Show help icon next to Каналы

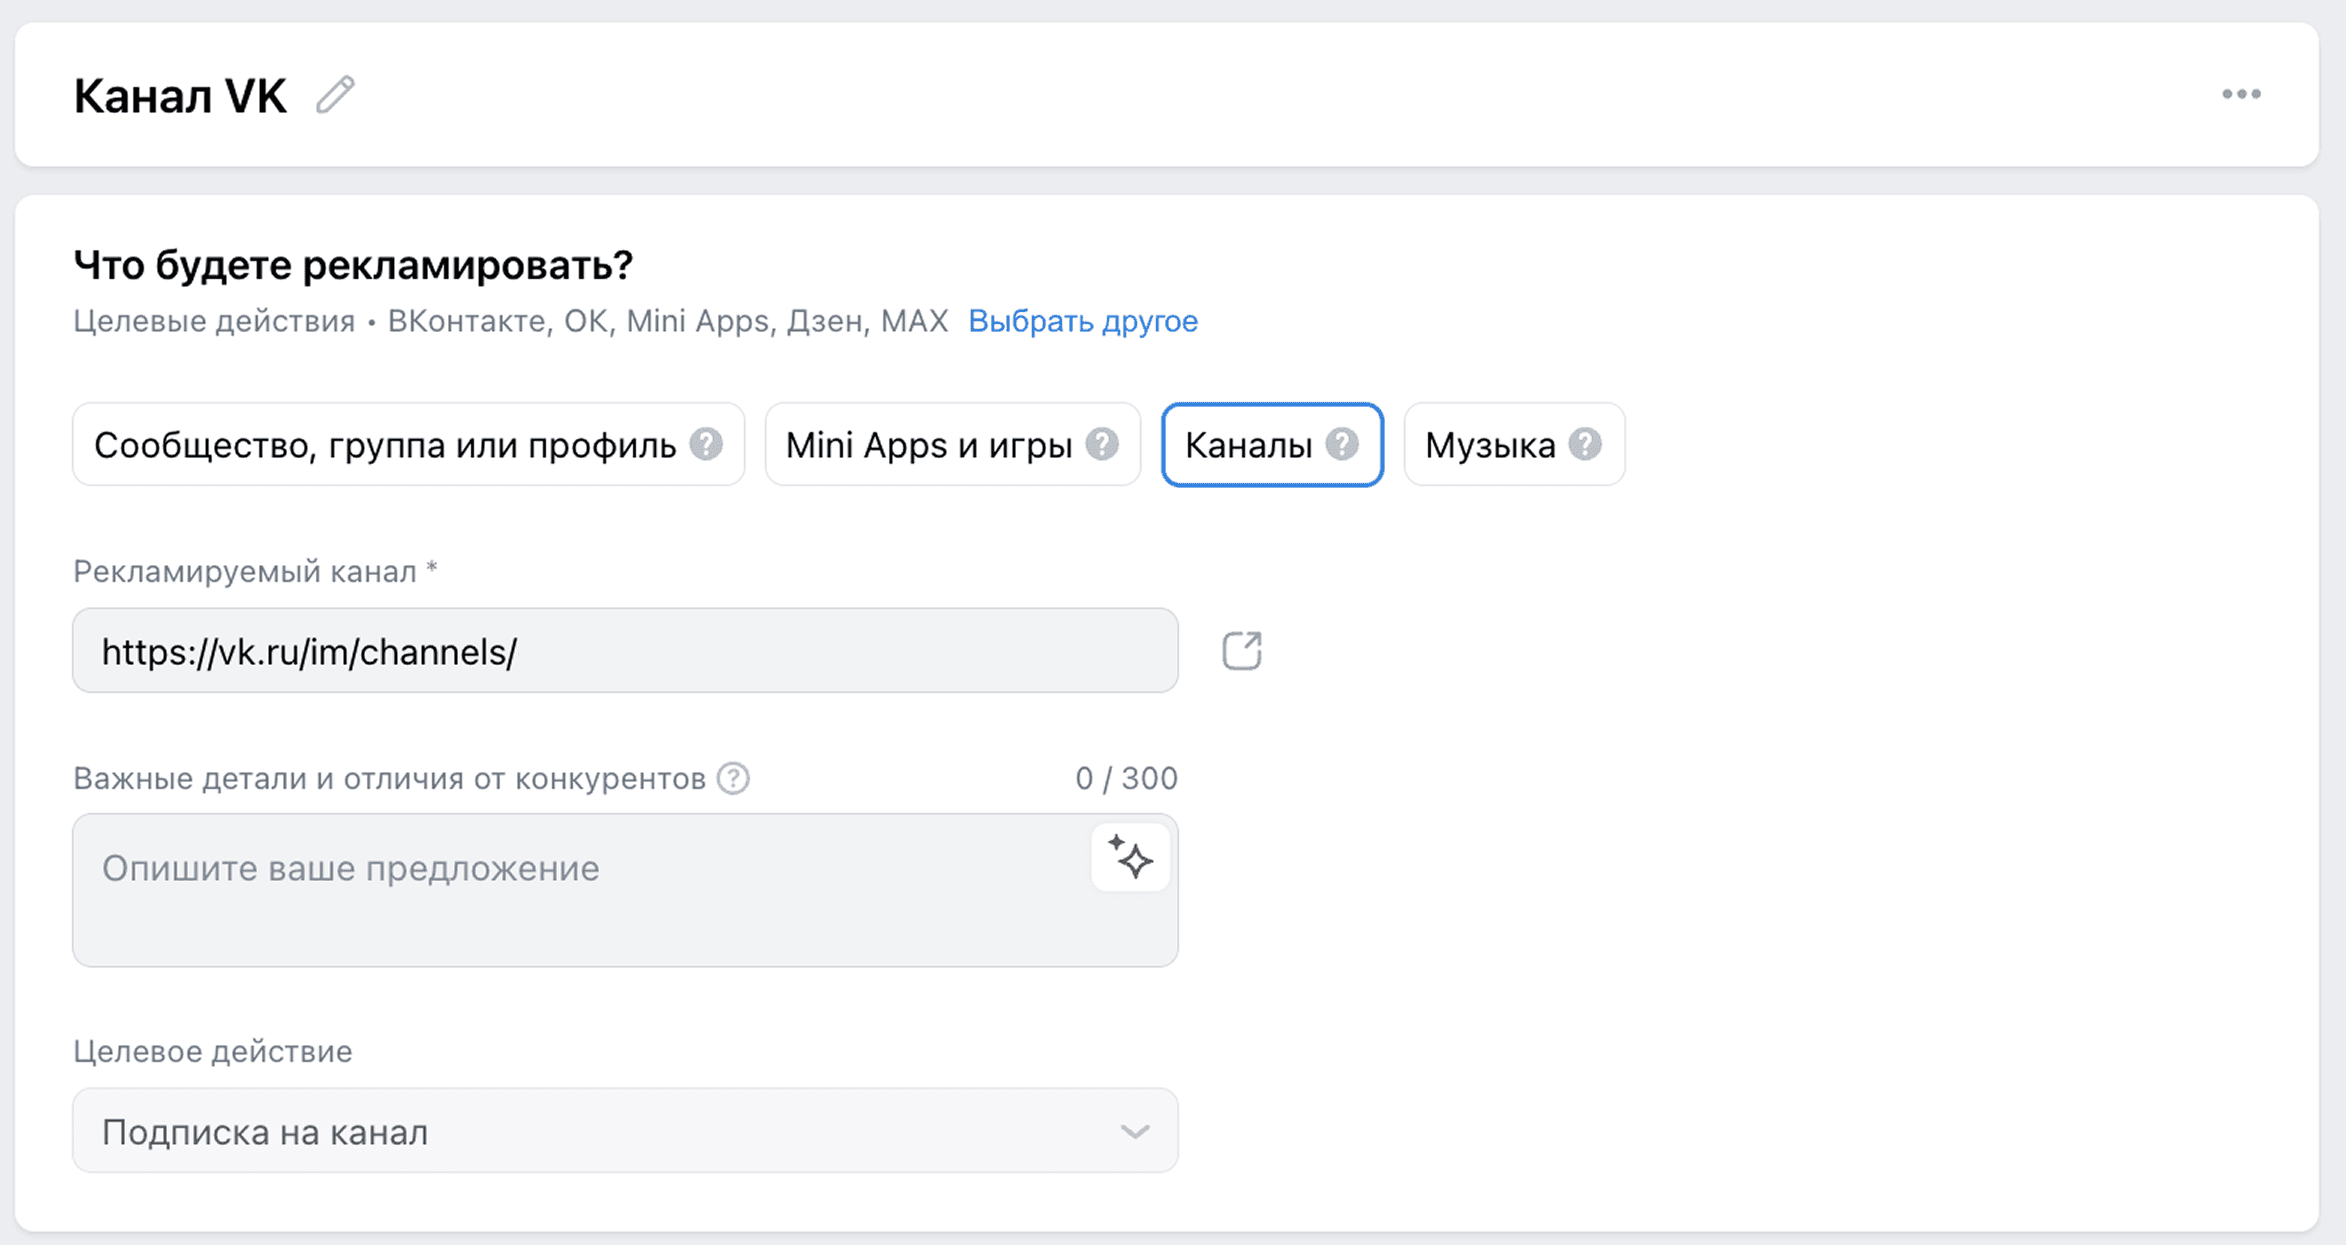pyautogui.click(x=1342, y=444)
